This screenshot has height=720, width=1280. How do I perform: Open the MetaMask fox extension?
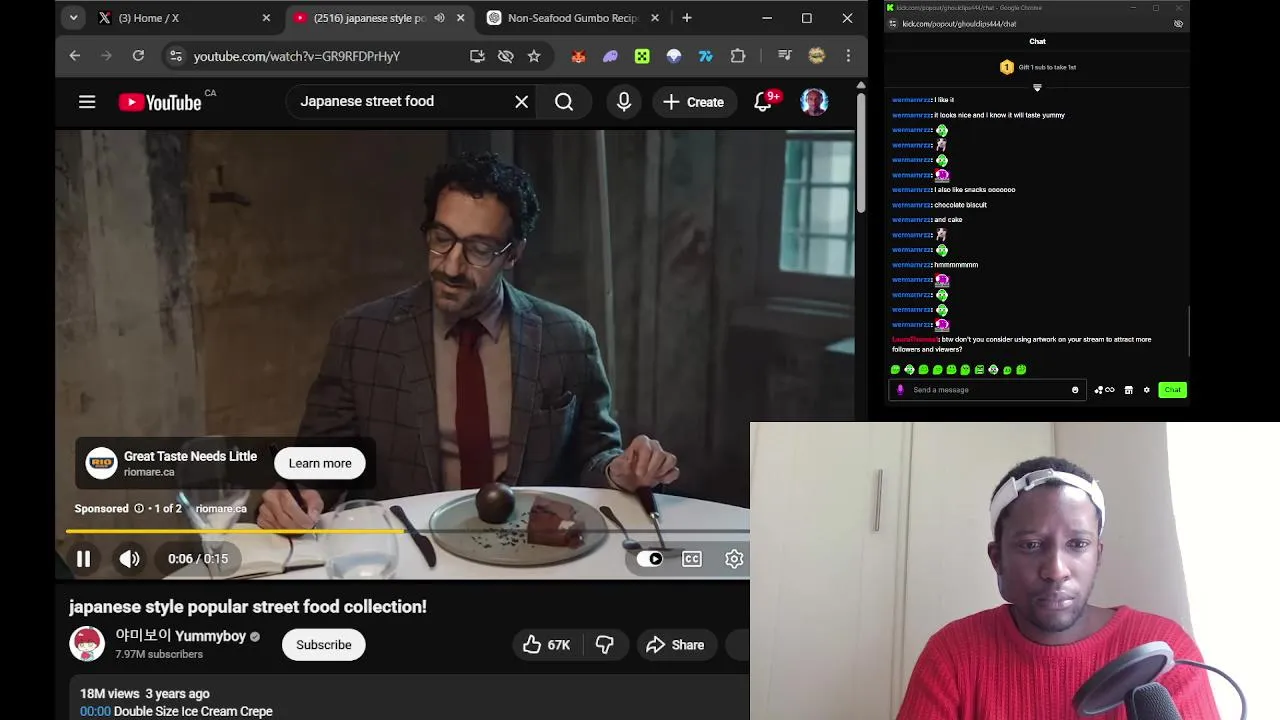point(578,56)
